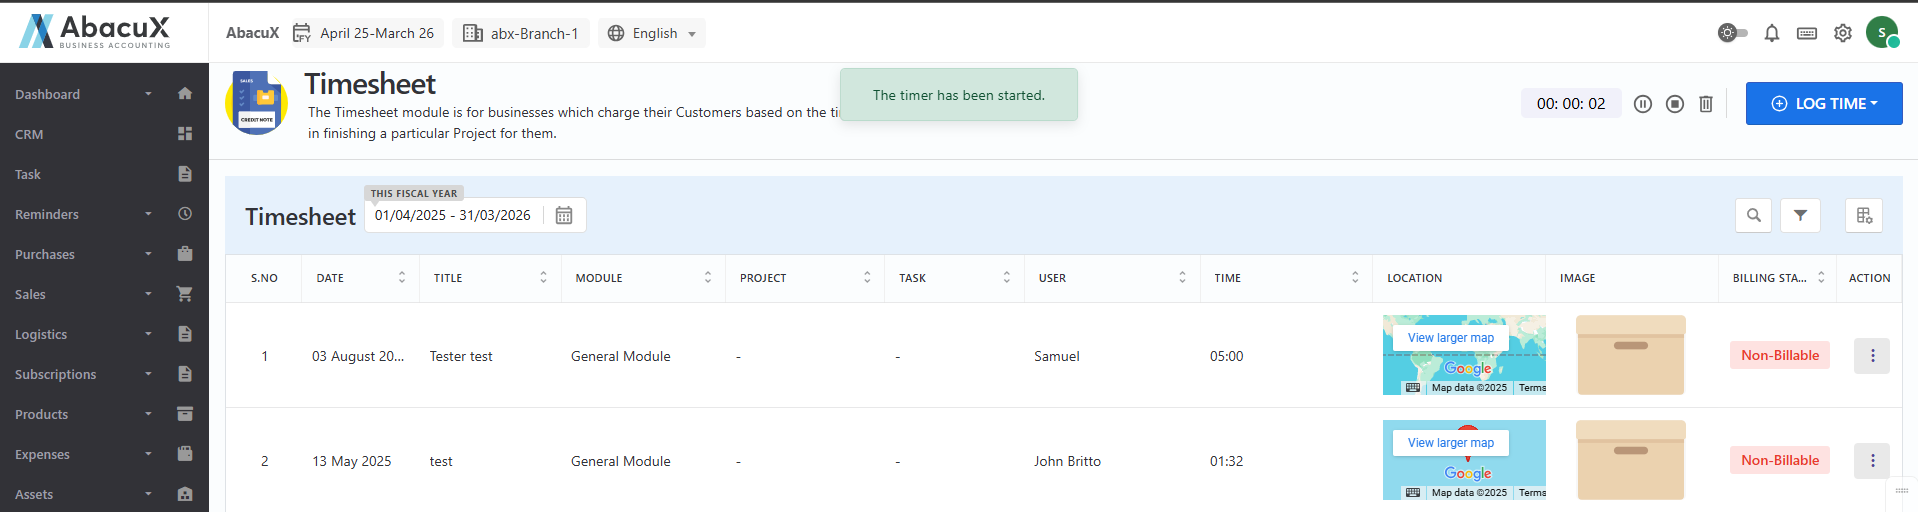This screenshot has width=1918, height=512.
Task: Click View larger map for Samuel's entry
Action: pyautogui.click(x=1451, y=338)
